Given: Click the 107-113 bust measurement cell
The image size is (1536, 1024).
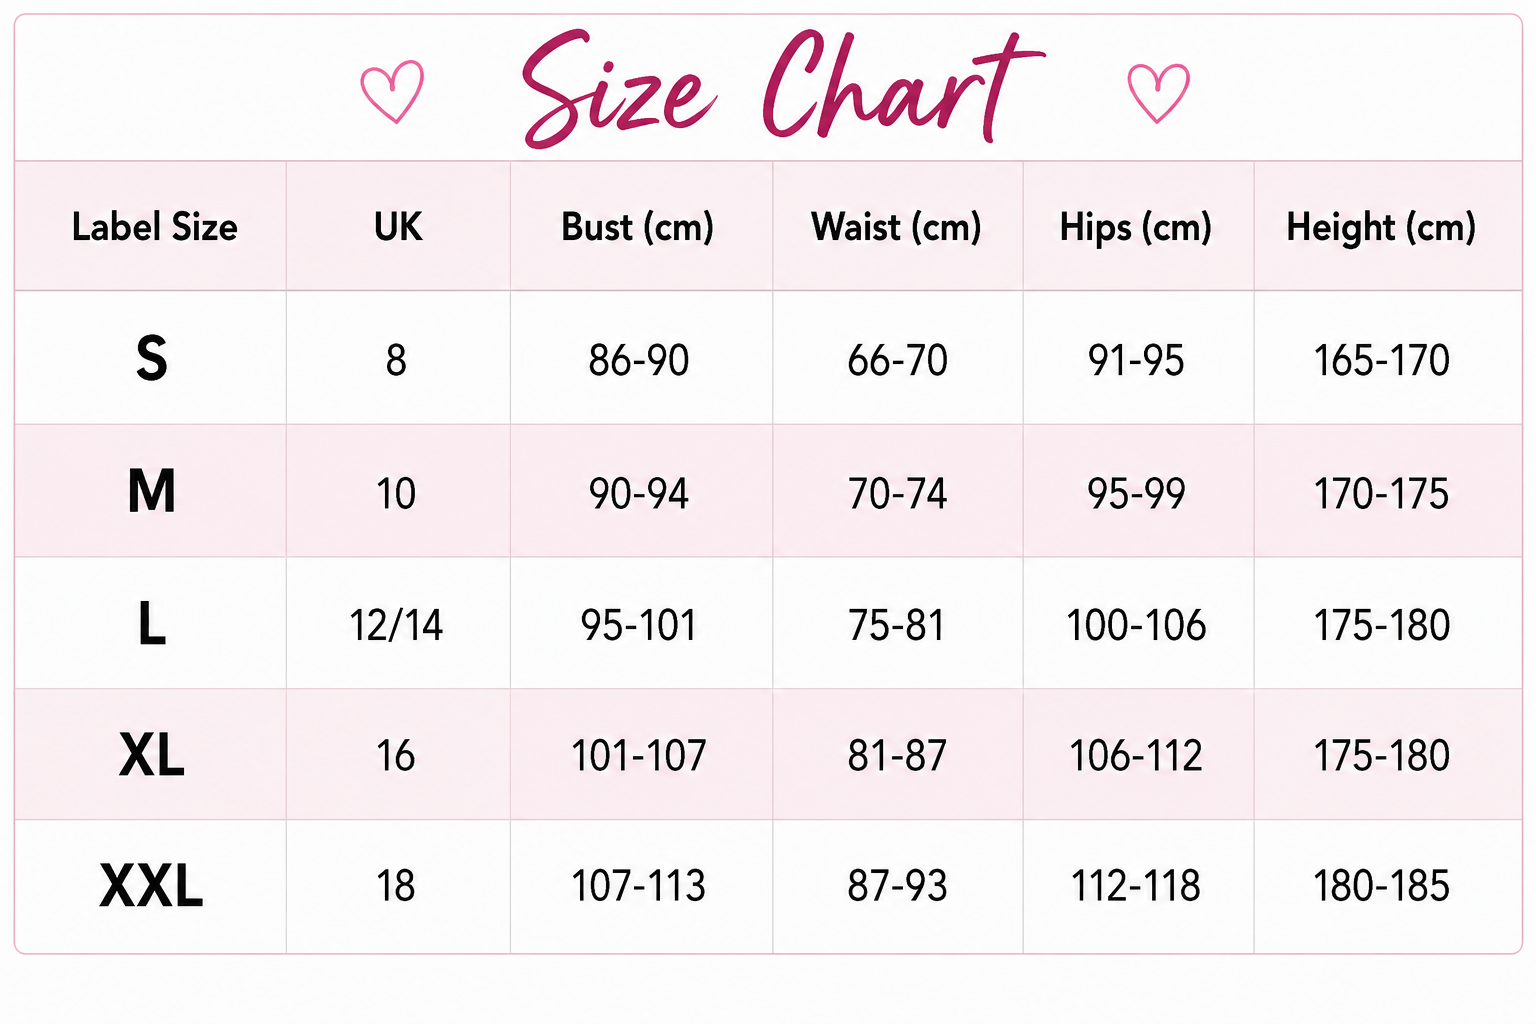Looking at the screenshot, I should click(x=641, y=886).
